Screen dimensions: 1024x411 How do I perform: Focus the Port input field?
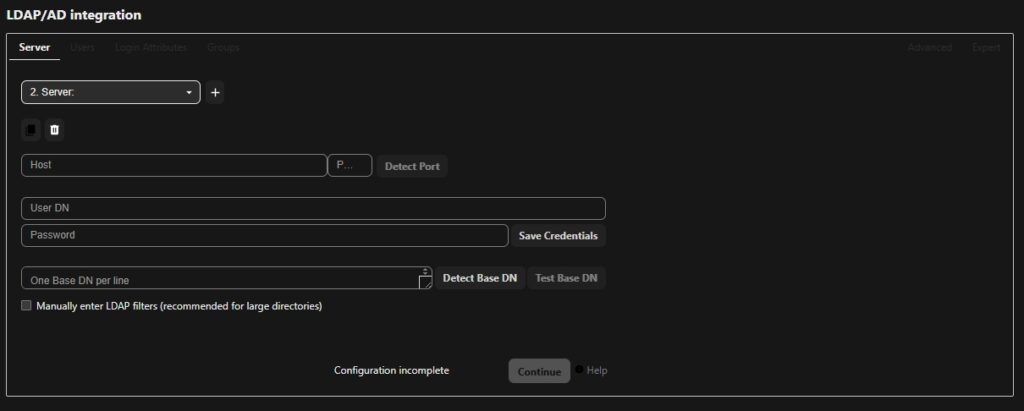tap(349, 165)
